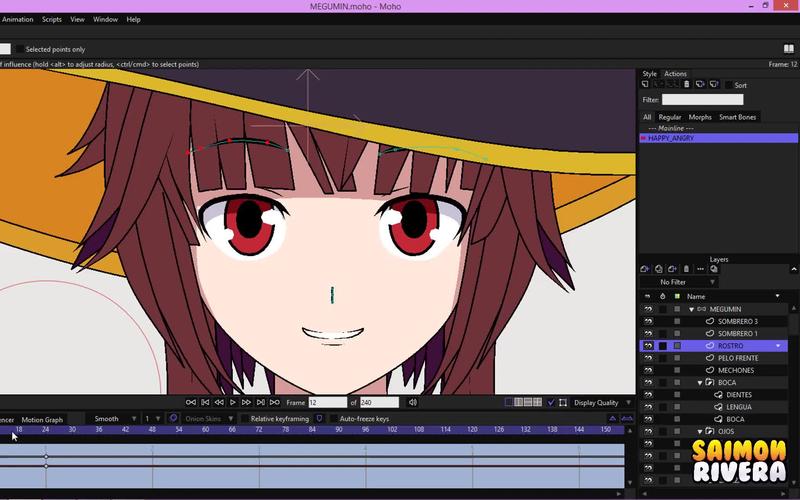Open the Scripts menu

click(51, 19)
